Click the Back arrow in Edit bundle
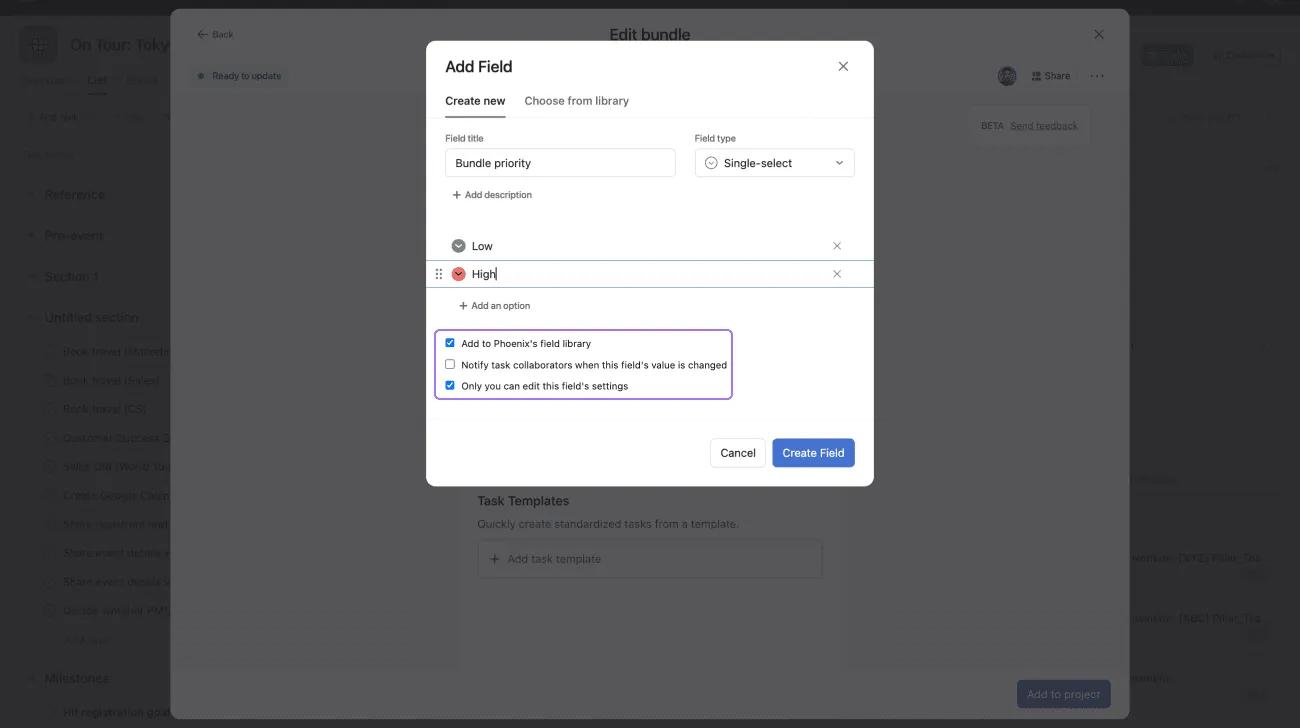 [x=203, y=34]
